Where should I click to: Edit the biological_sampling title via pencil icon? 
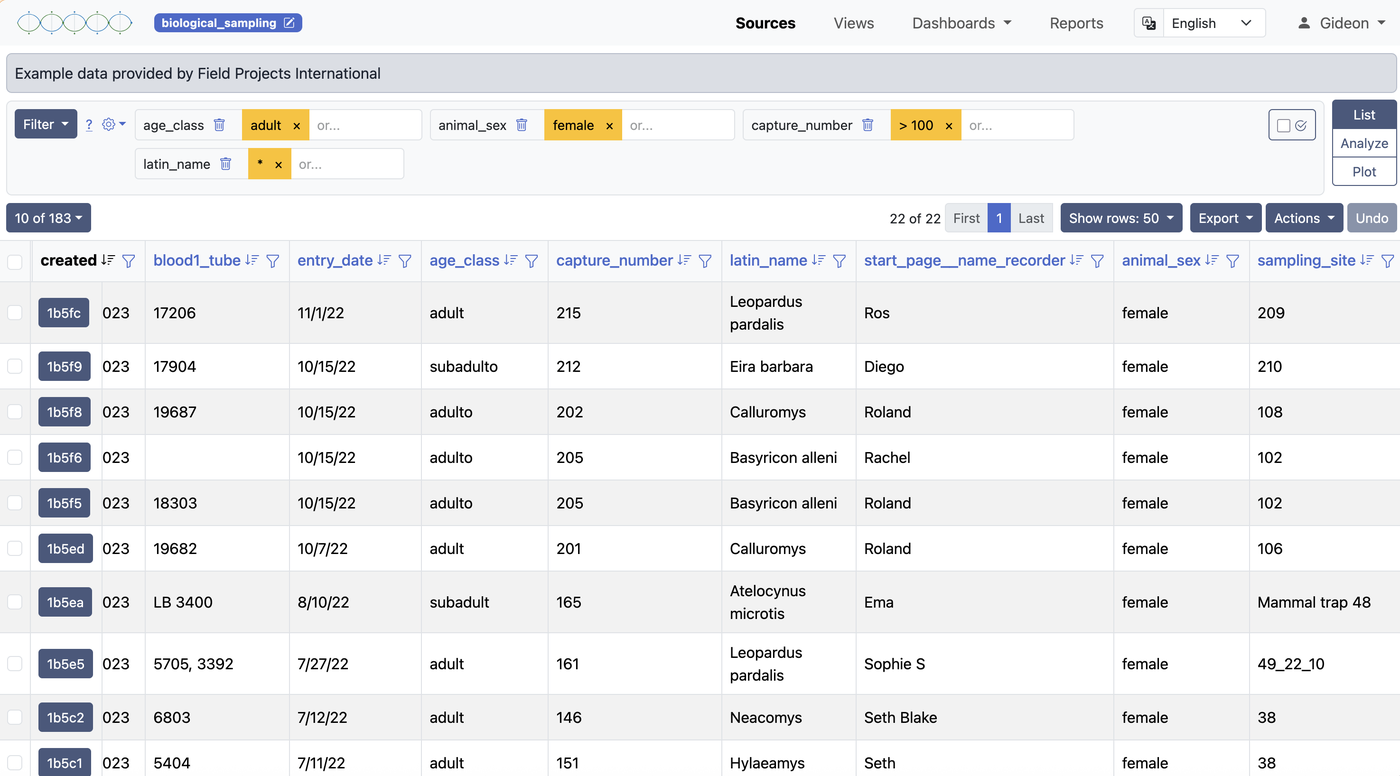pos(290,22)
